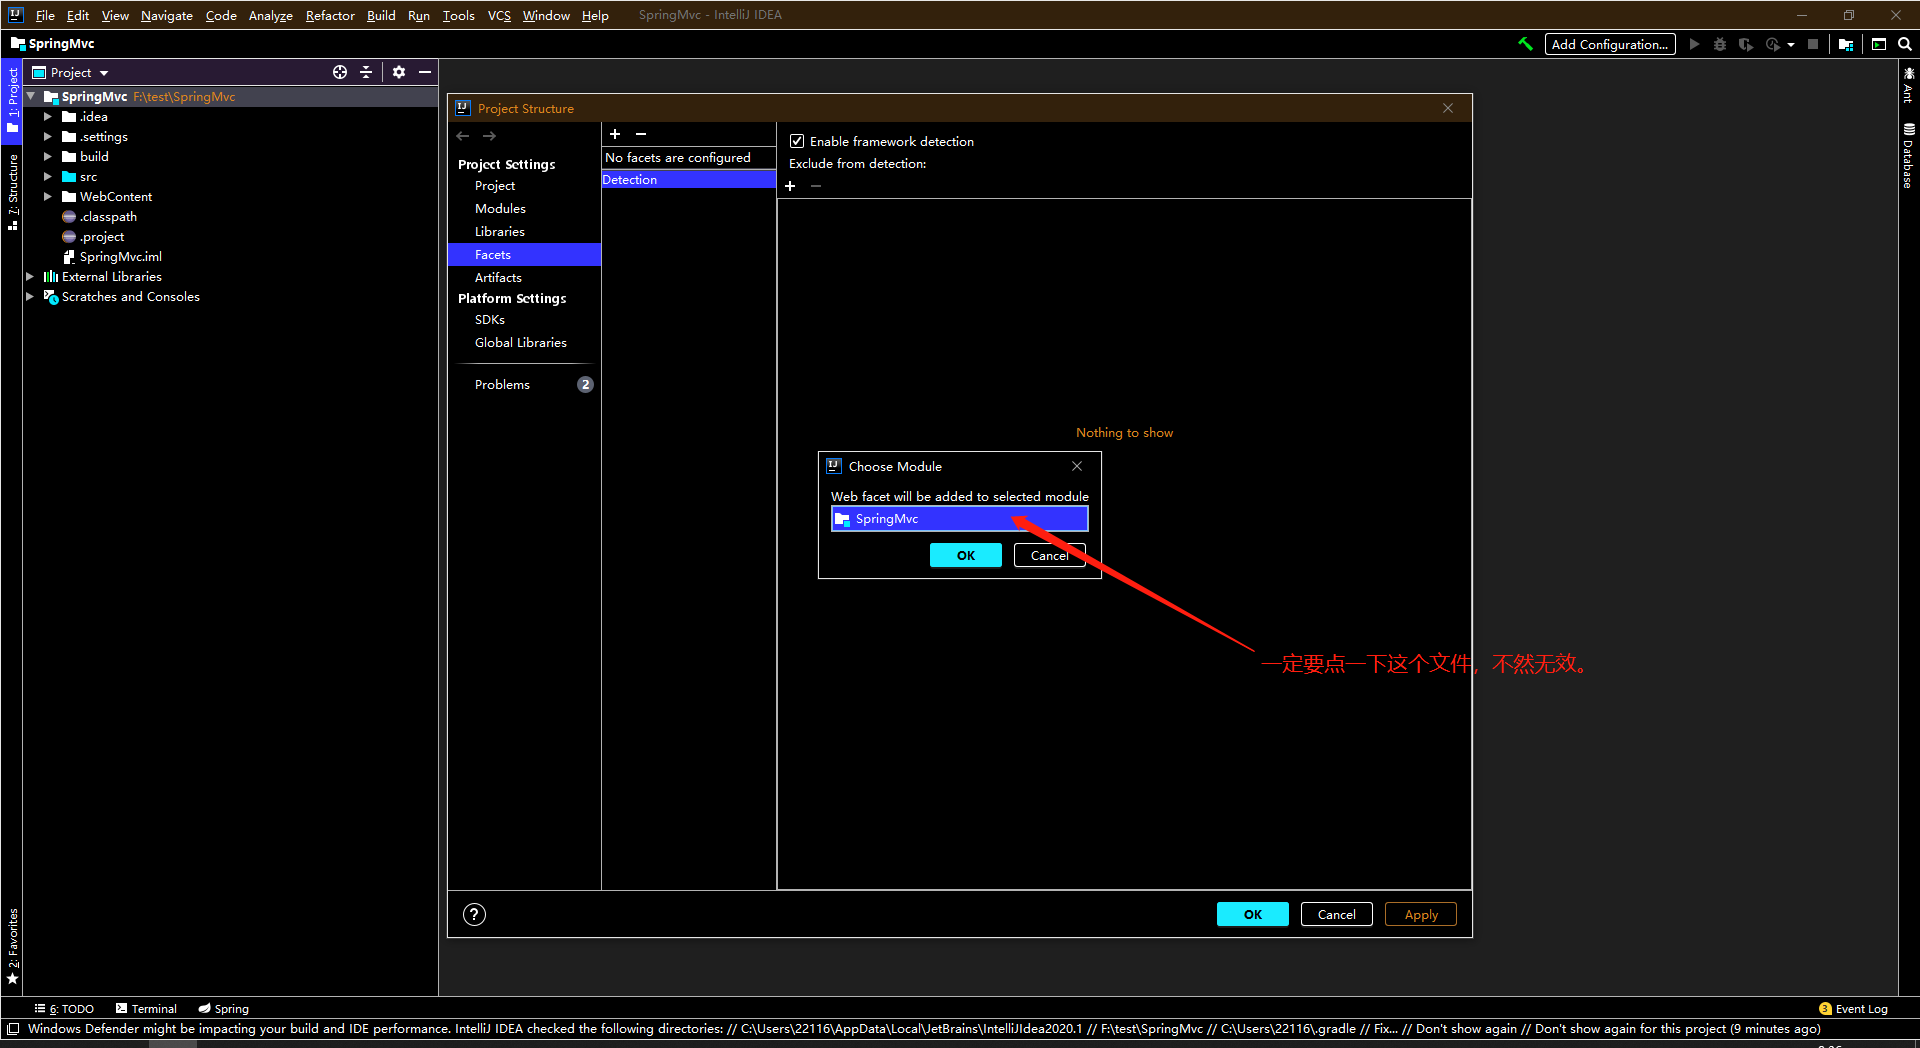Screen dimensions: 1920x1048
Task: Click the Stop icon in the run toolbar
Action: click(x=1814, y=44)
